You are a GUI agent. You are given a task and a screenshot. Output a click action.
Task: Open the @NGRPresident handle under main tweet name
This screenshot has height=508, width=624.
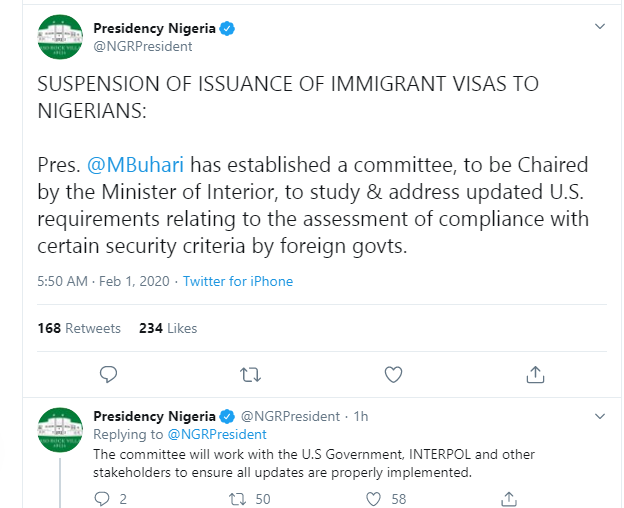click(x=142, y=47)
